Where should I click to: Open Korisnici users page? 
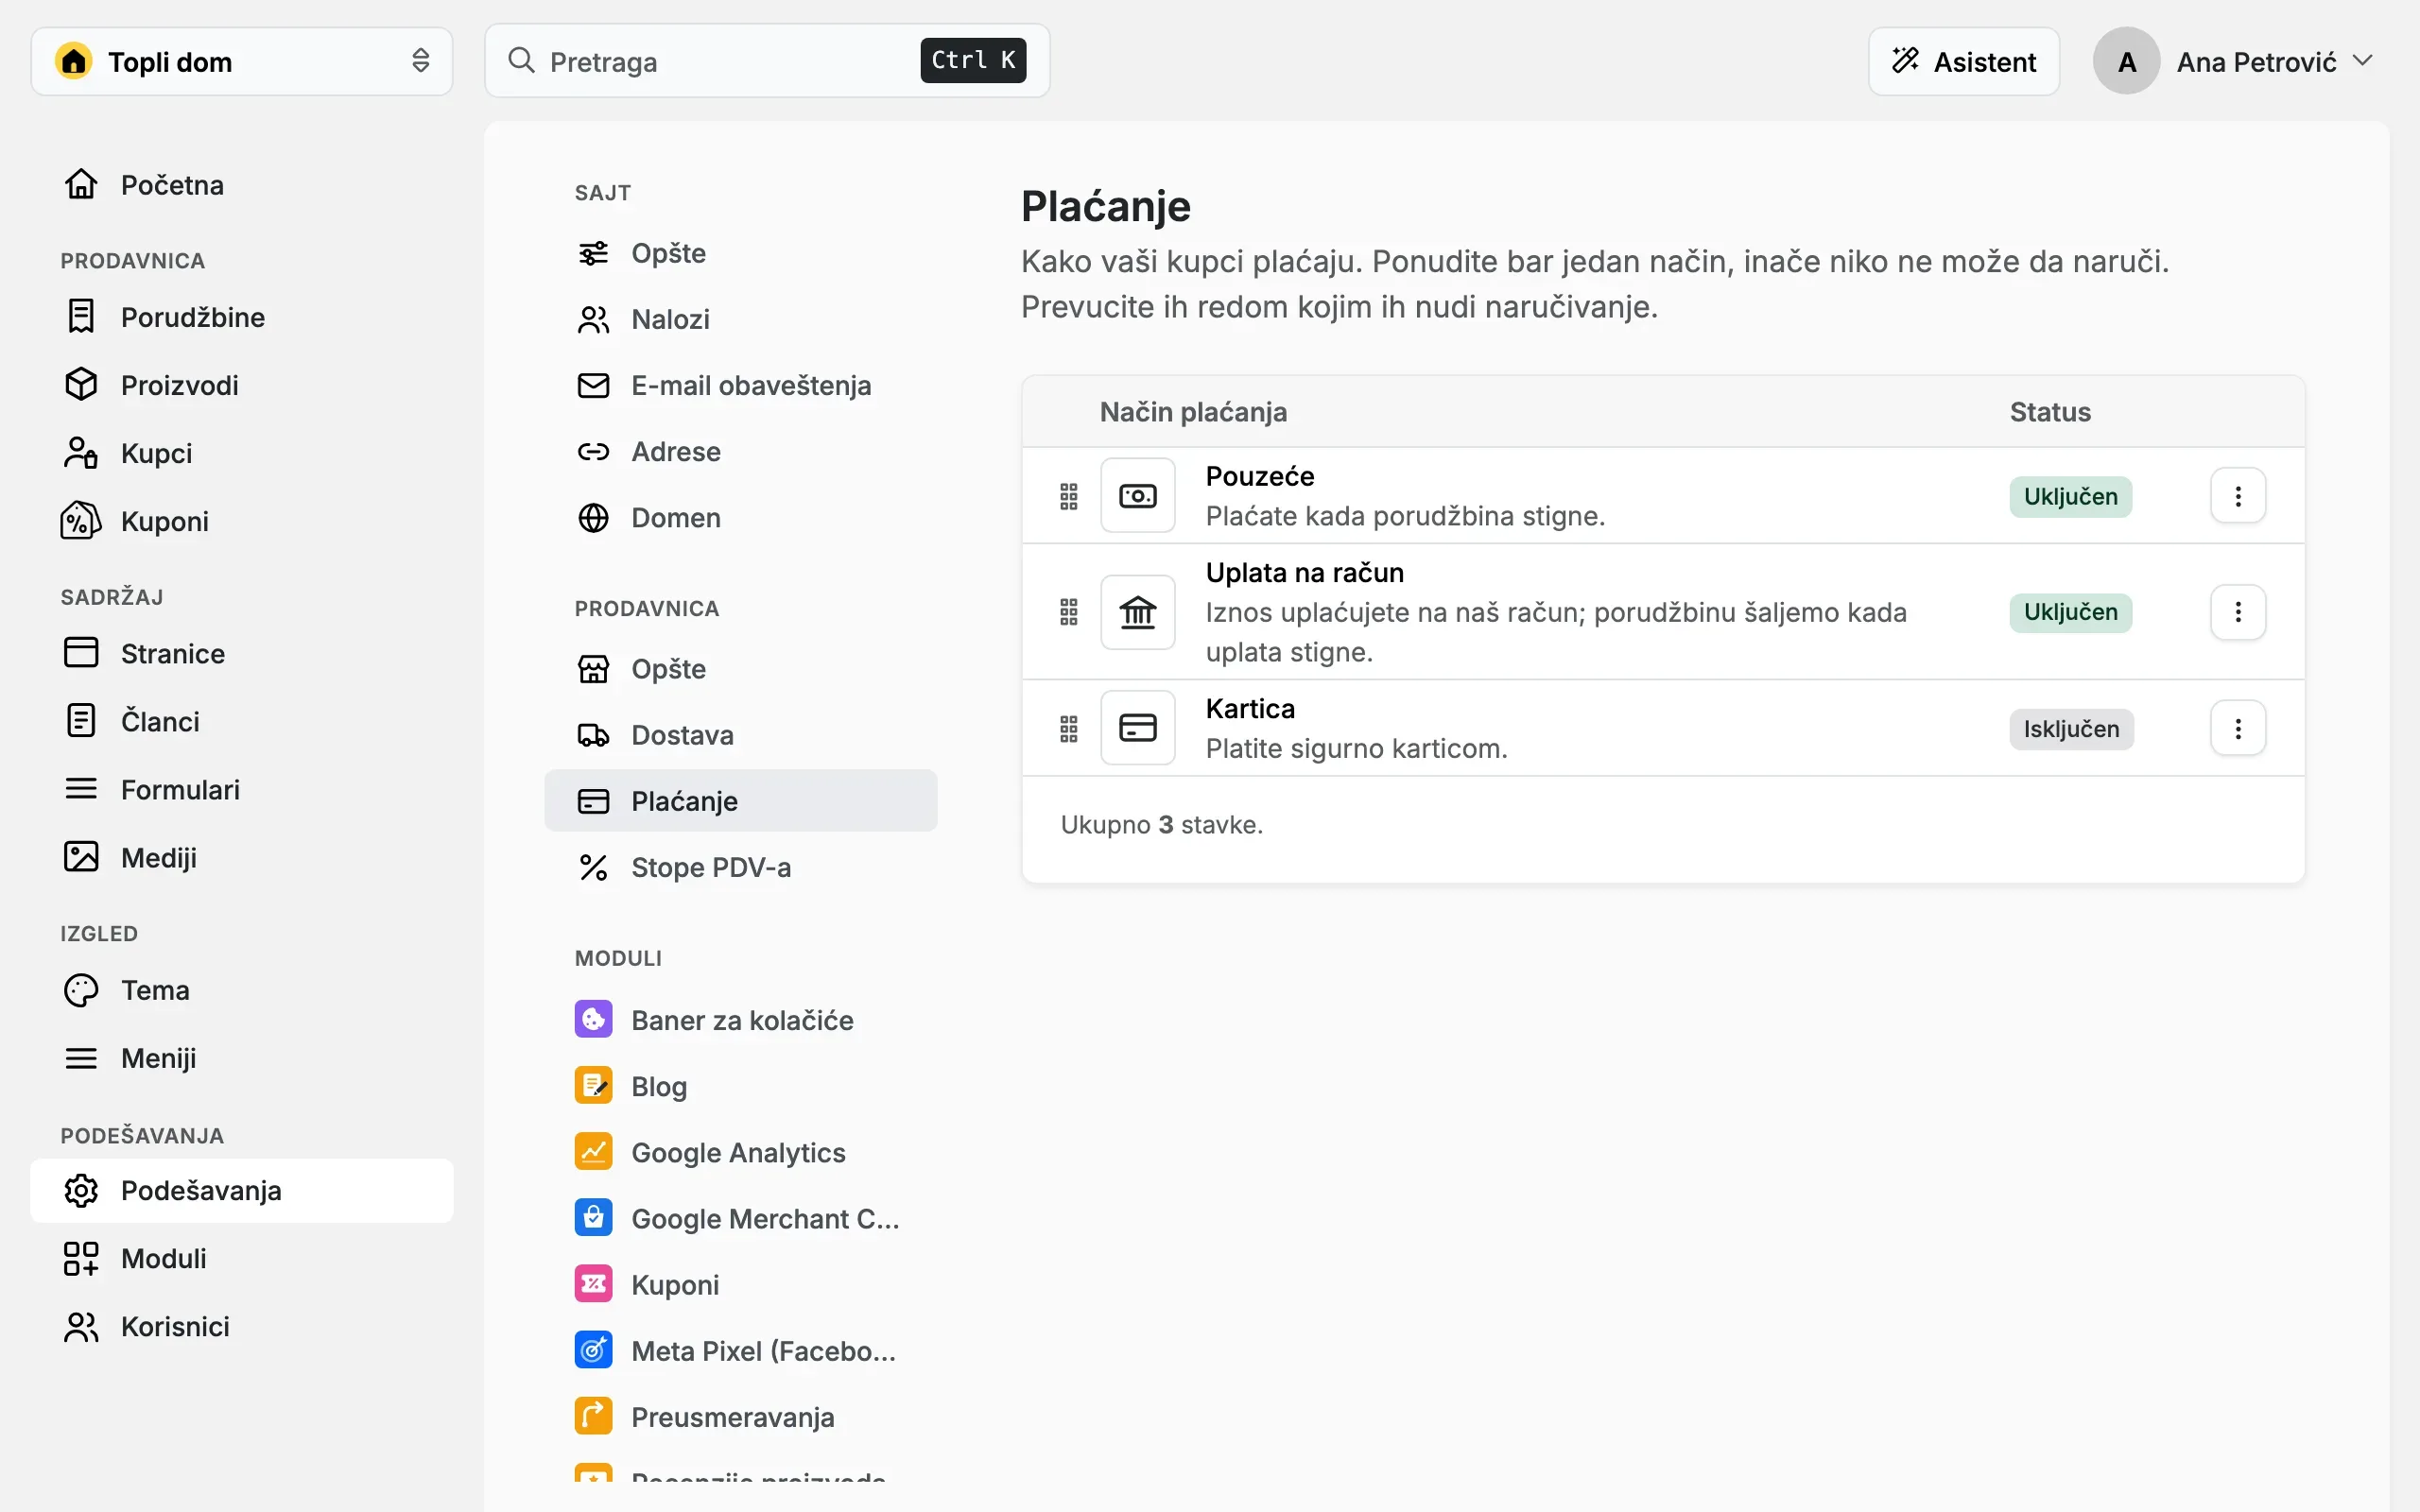tap(241, 1326)
